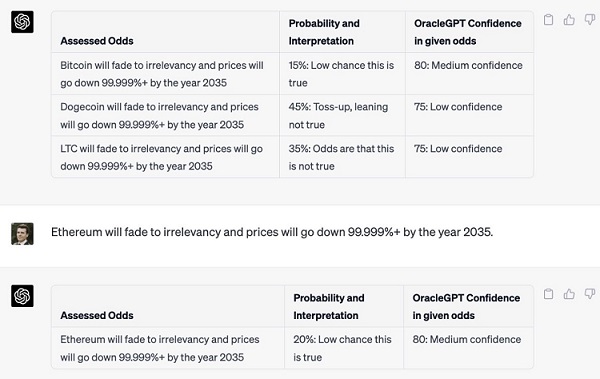
Task: Click the Dogecoin fade to irrelevancy cell
Action: click(x=165, y=115)
